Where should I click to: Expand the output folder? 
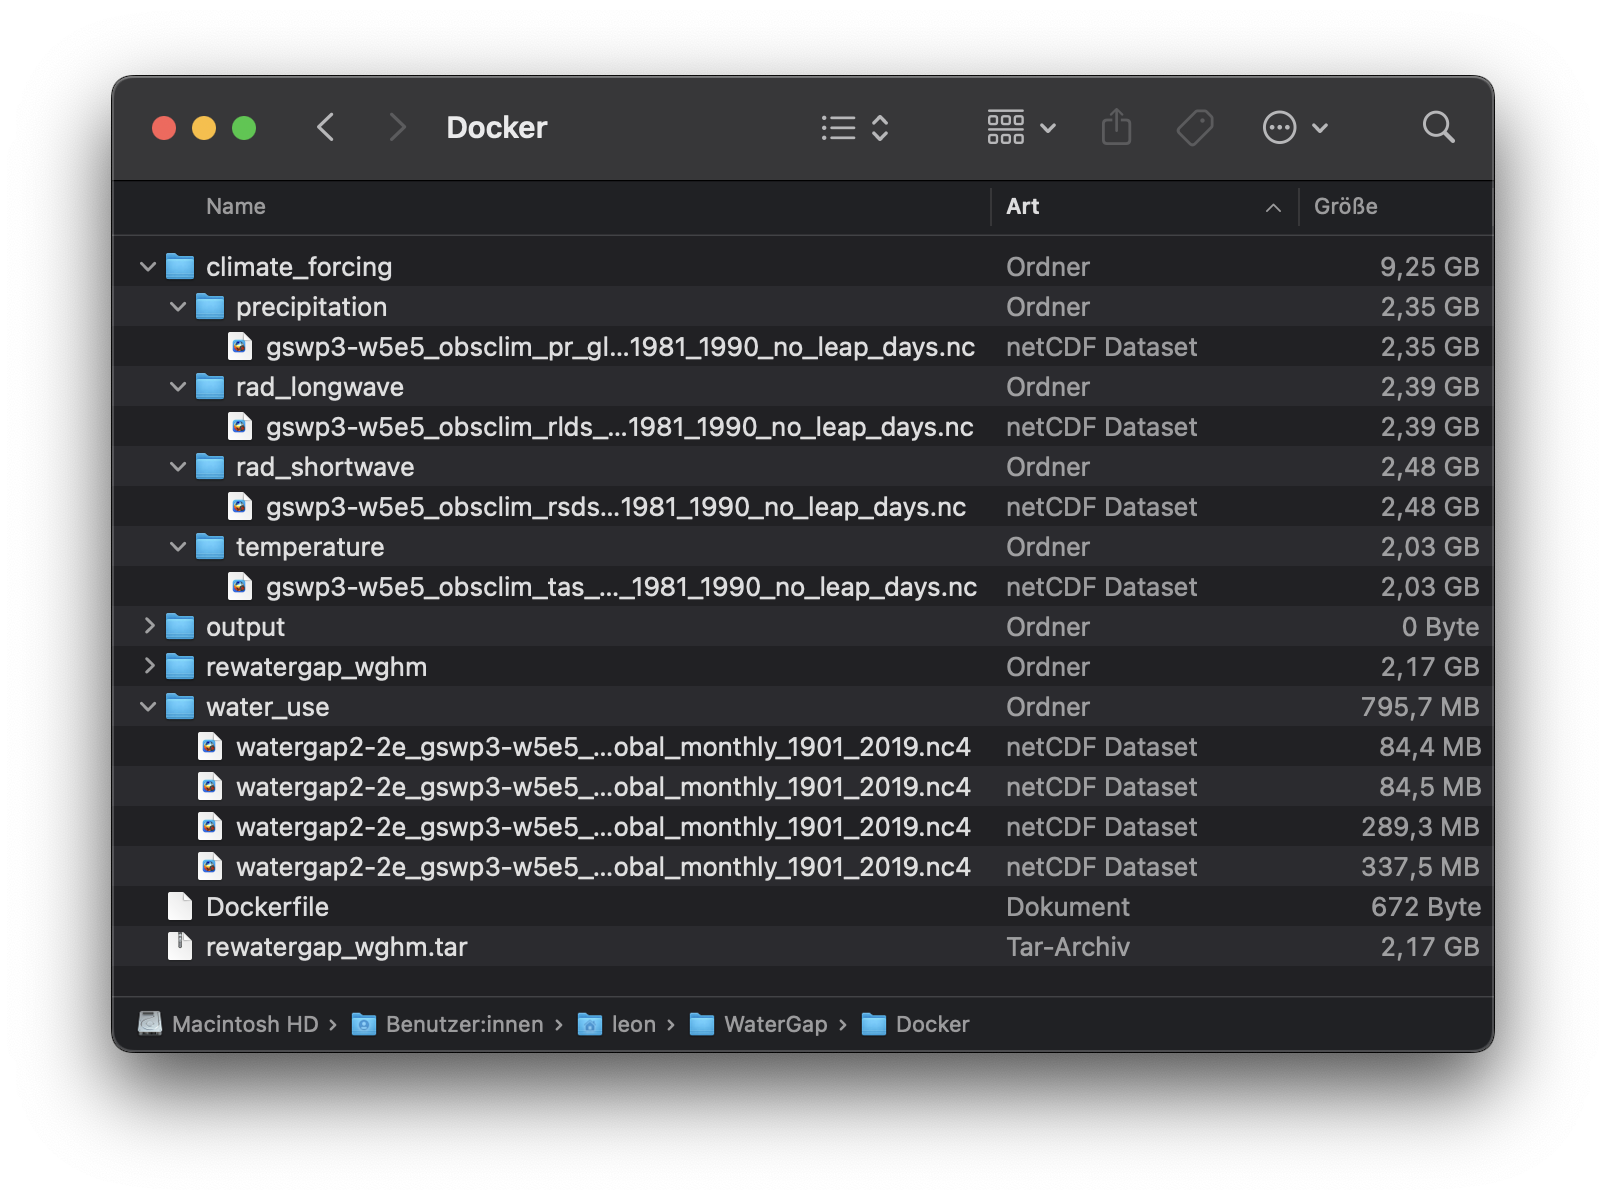148,627
